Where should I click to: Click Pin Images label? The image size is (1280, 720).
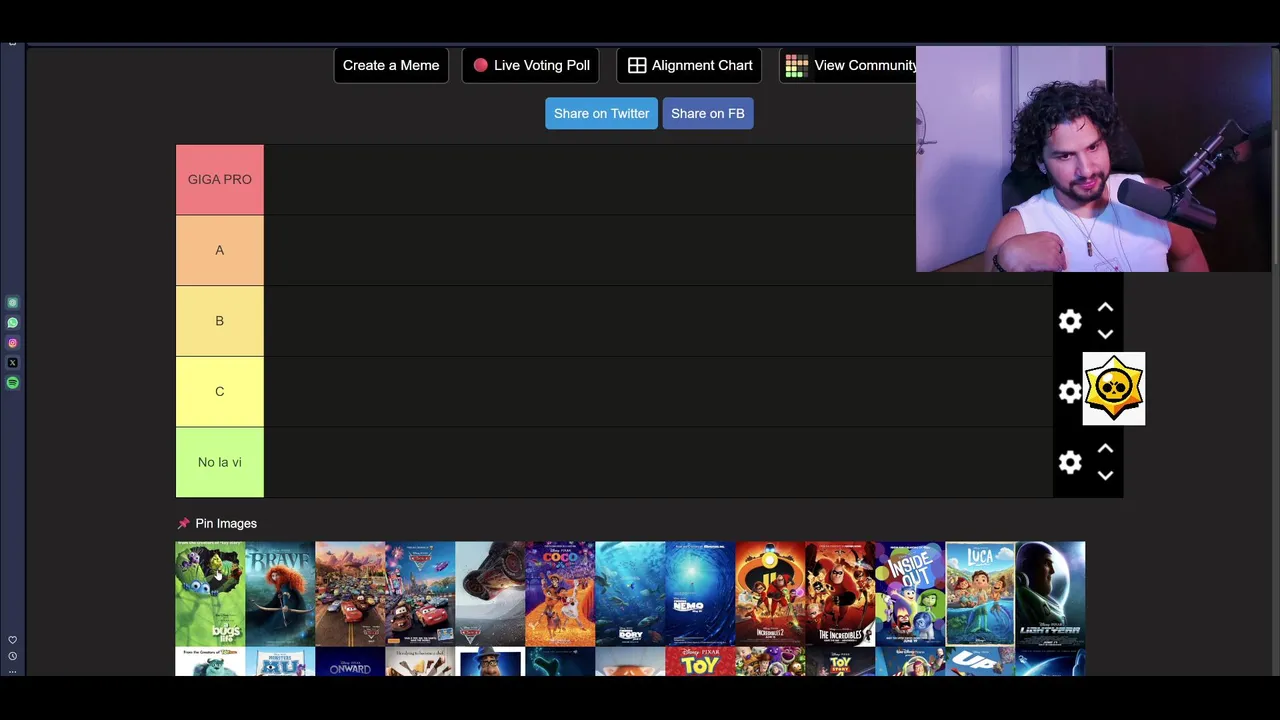226,524
